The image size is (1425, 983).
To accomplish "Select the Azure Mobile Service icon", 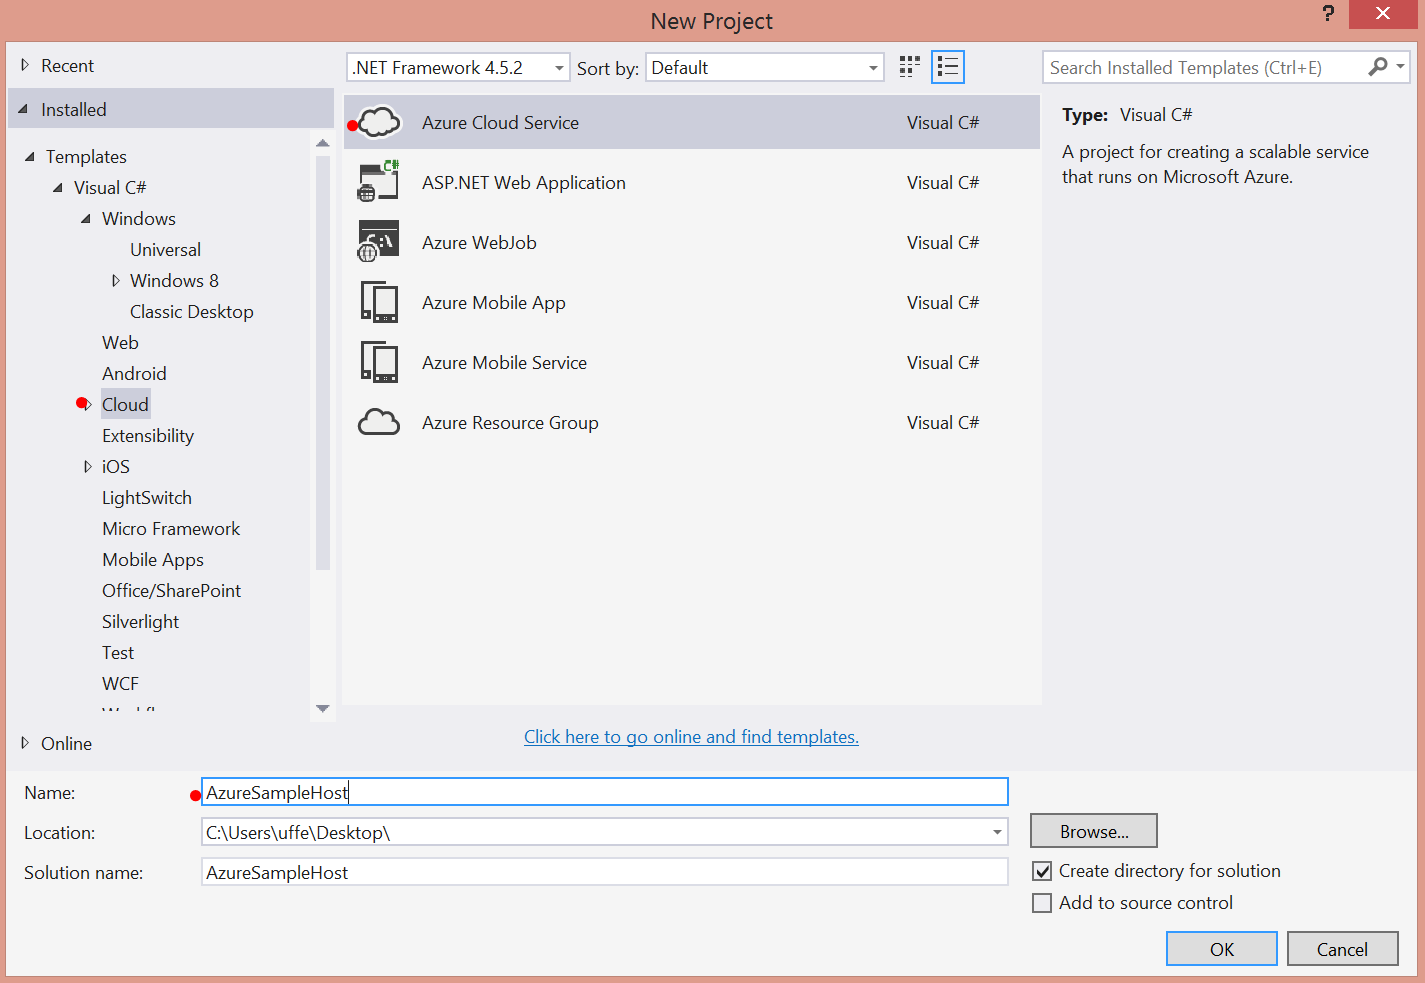I will click(379, 363).
